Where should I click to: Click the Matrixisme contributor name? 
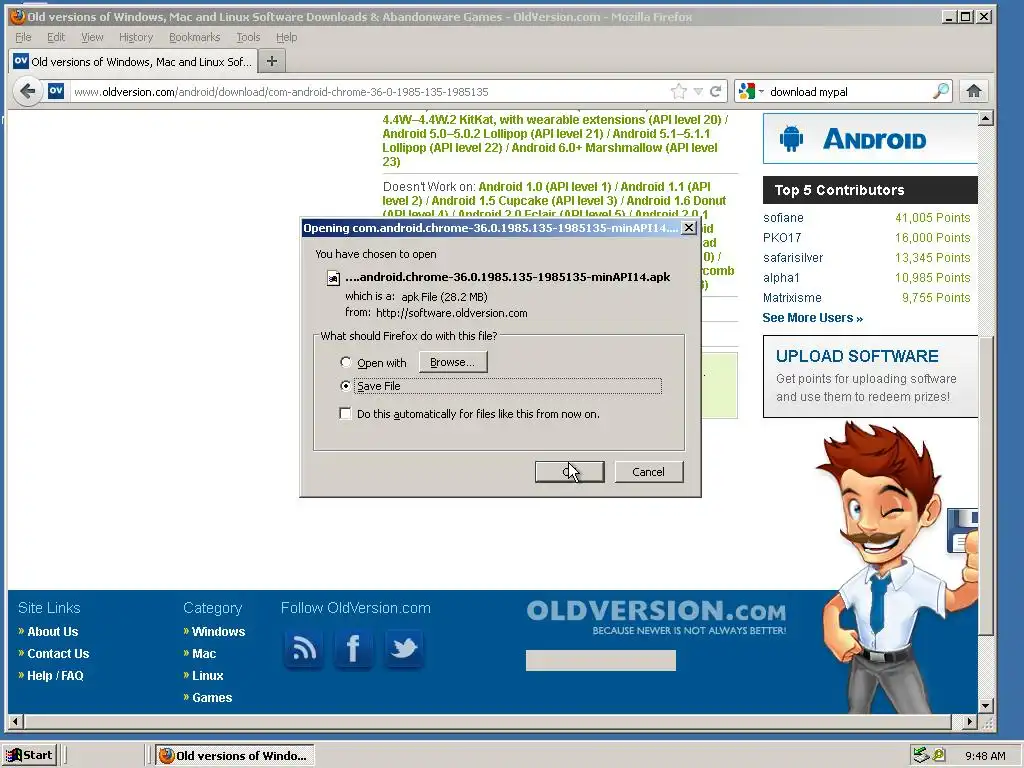coord(792,298)
